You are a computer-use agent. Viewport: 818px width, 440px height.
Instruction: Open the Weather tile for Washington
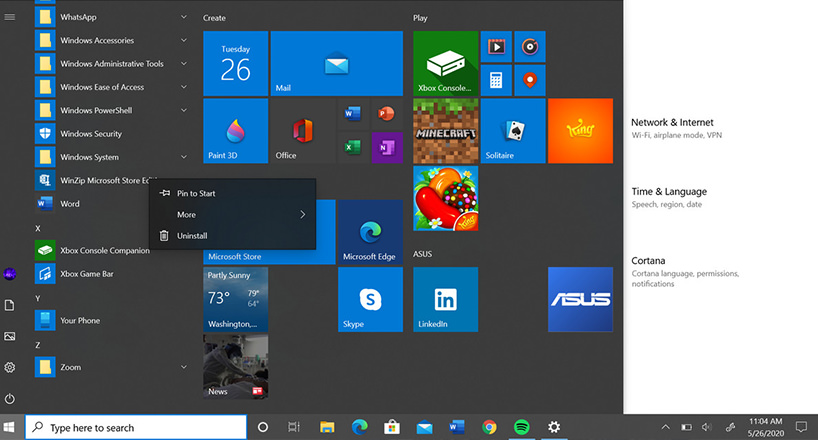(235, 300)
